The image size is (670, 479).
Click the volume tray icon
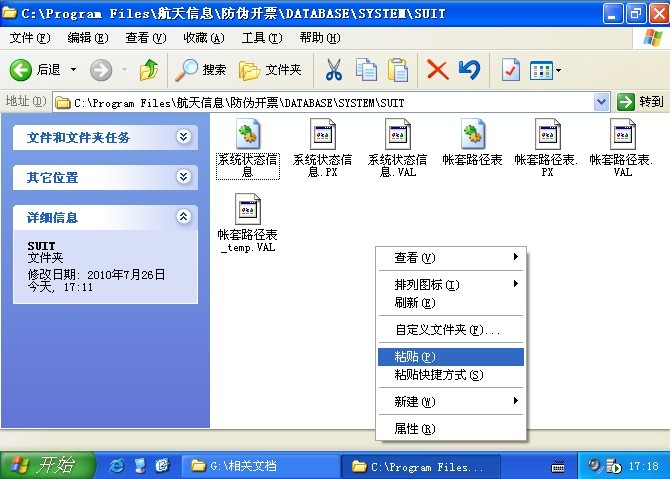(594, 464)
